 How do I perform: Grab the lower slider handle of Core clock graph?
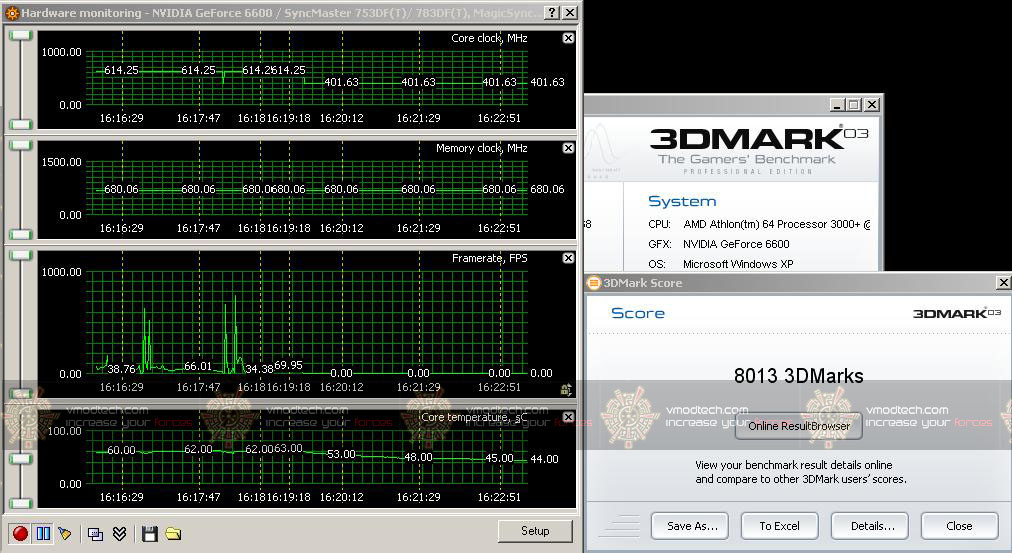(x=21, y=124)
